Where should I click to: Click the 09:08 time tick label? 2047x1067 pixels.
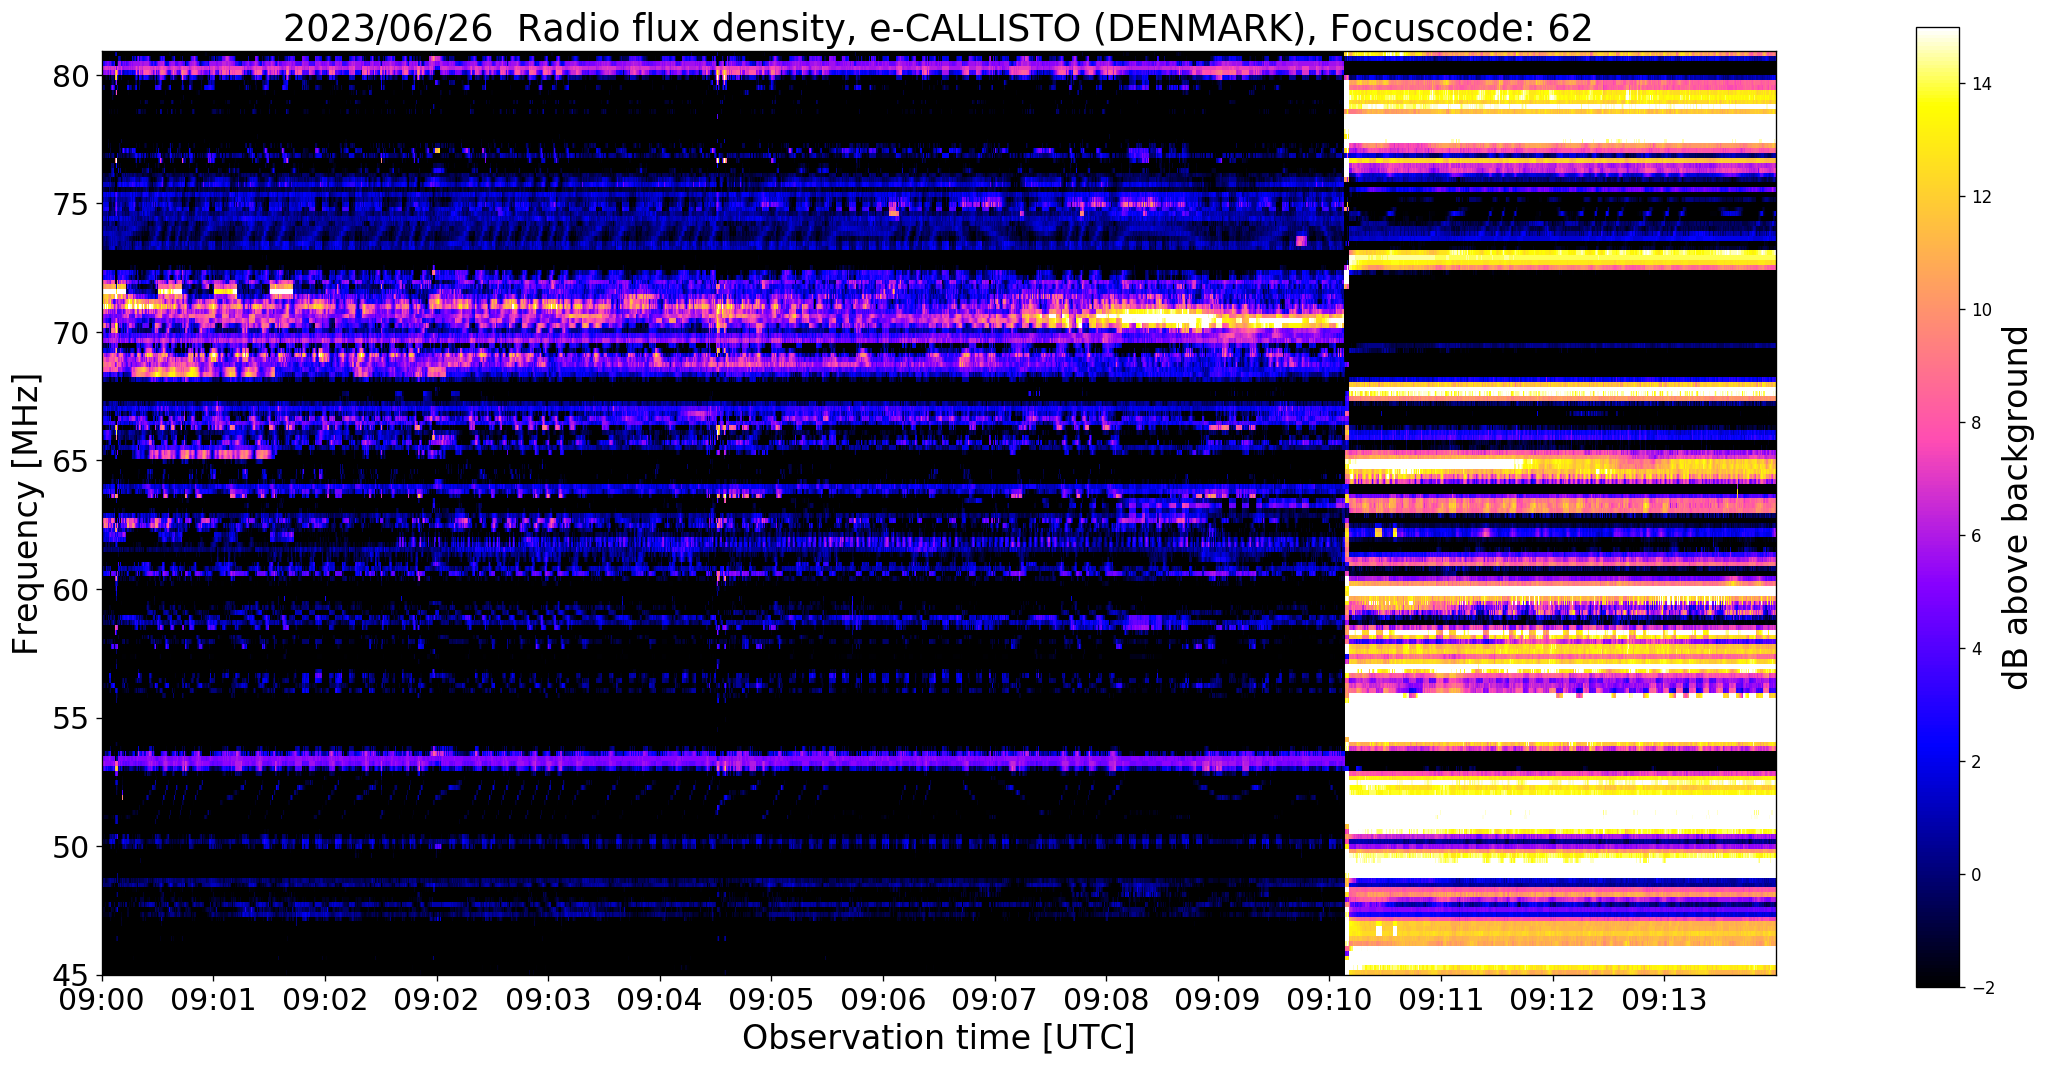(x=1106, y=999)
